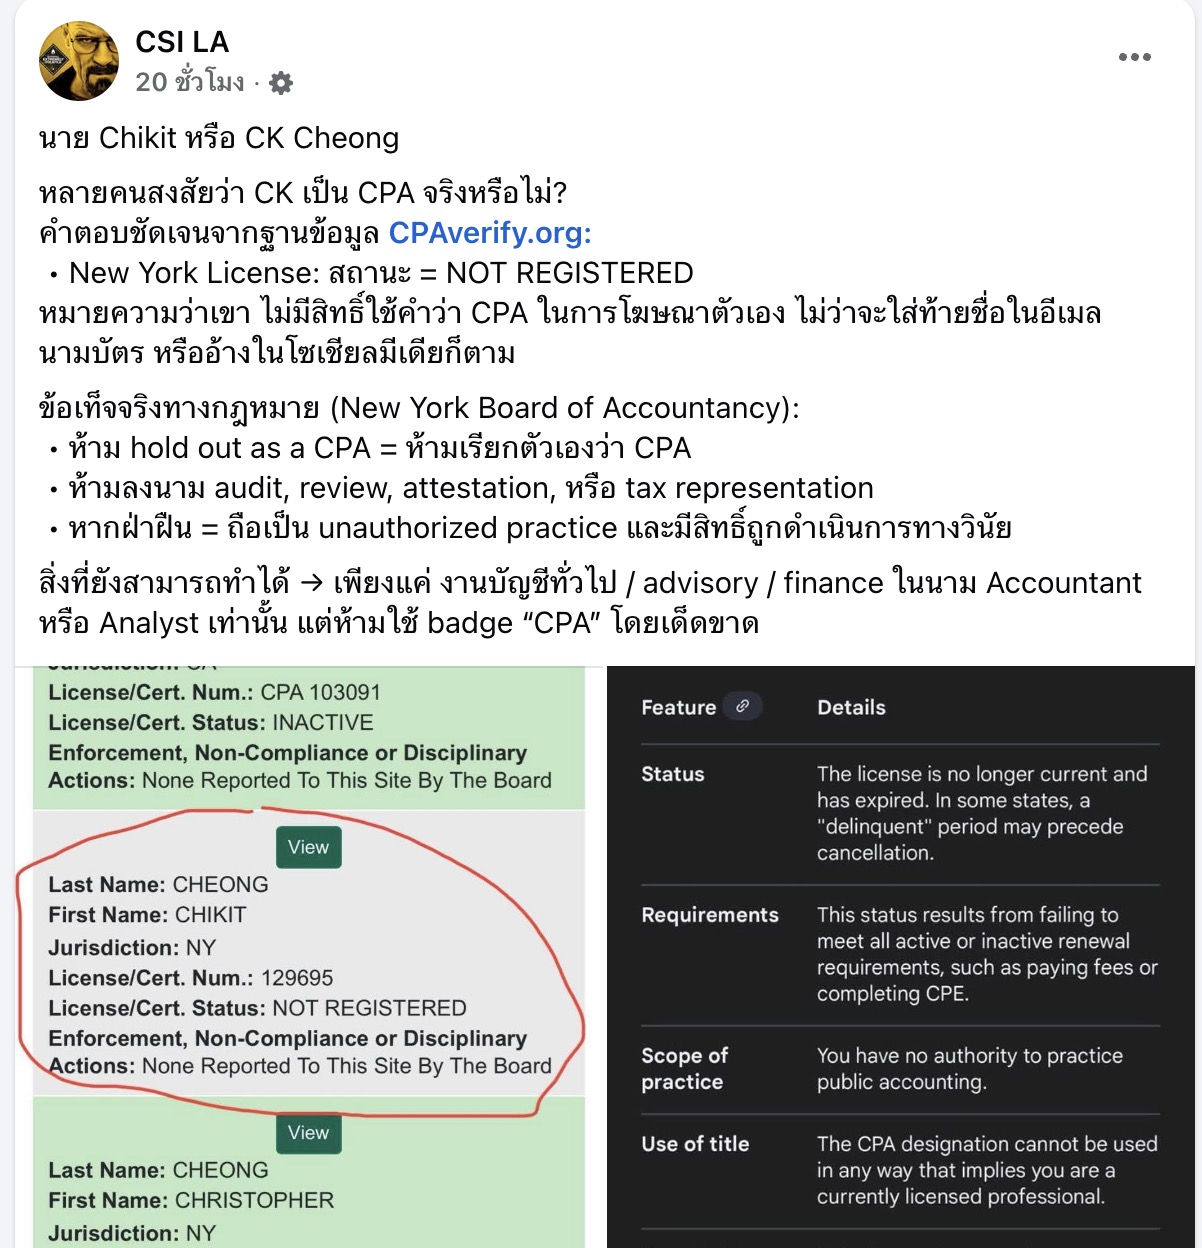
Task: Click the CPA 103091 license entry
Action: [x=320, y=692]
